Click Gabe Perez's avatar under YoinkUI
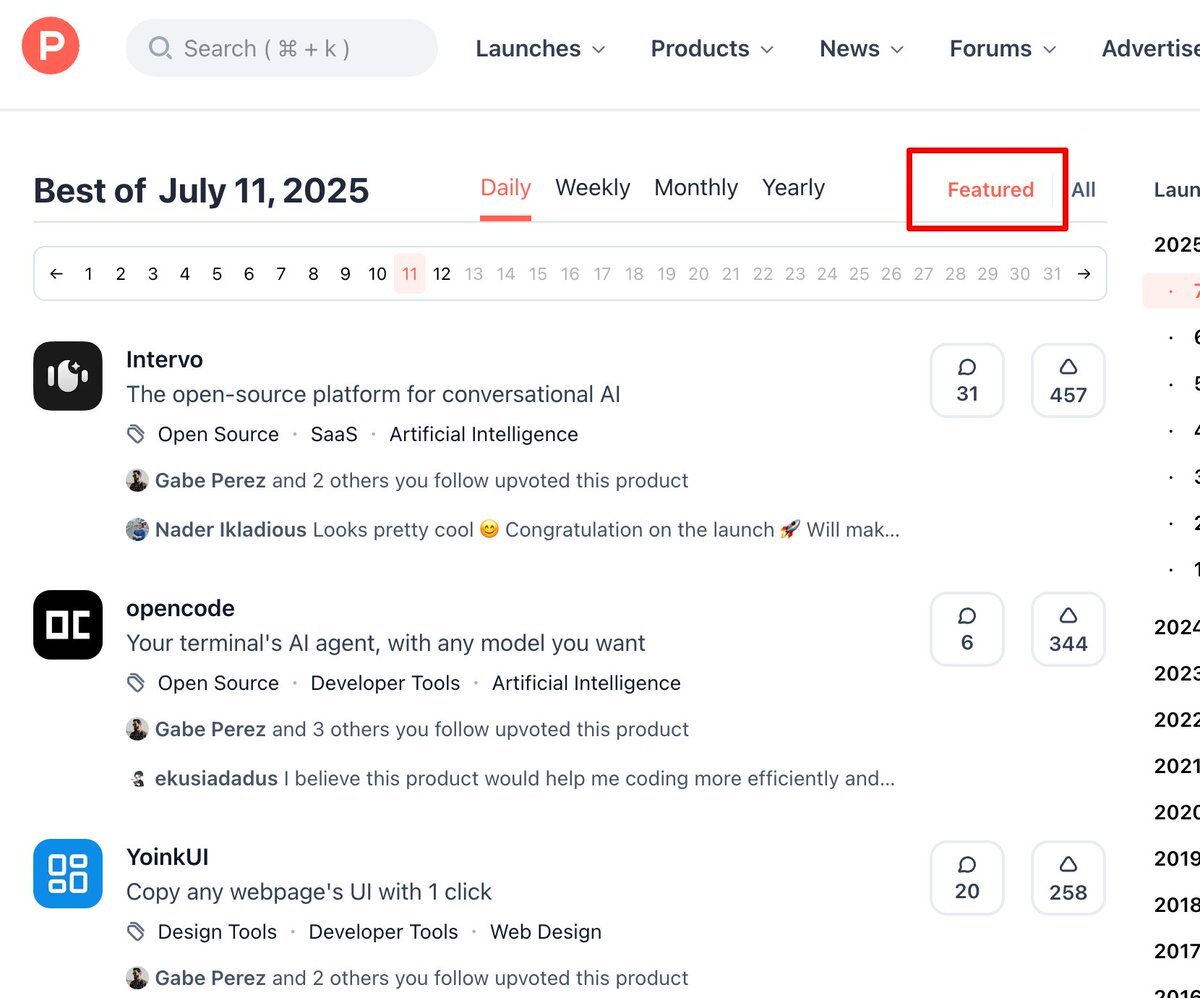This screenshot has height=998, width=1200. click(137, 978)
